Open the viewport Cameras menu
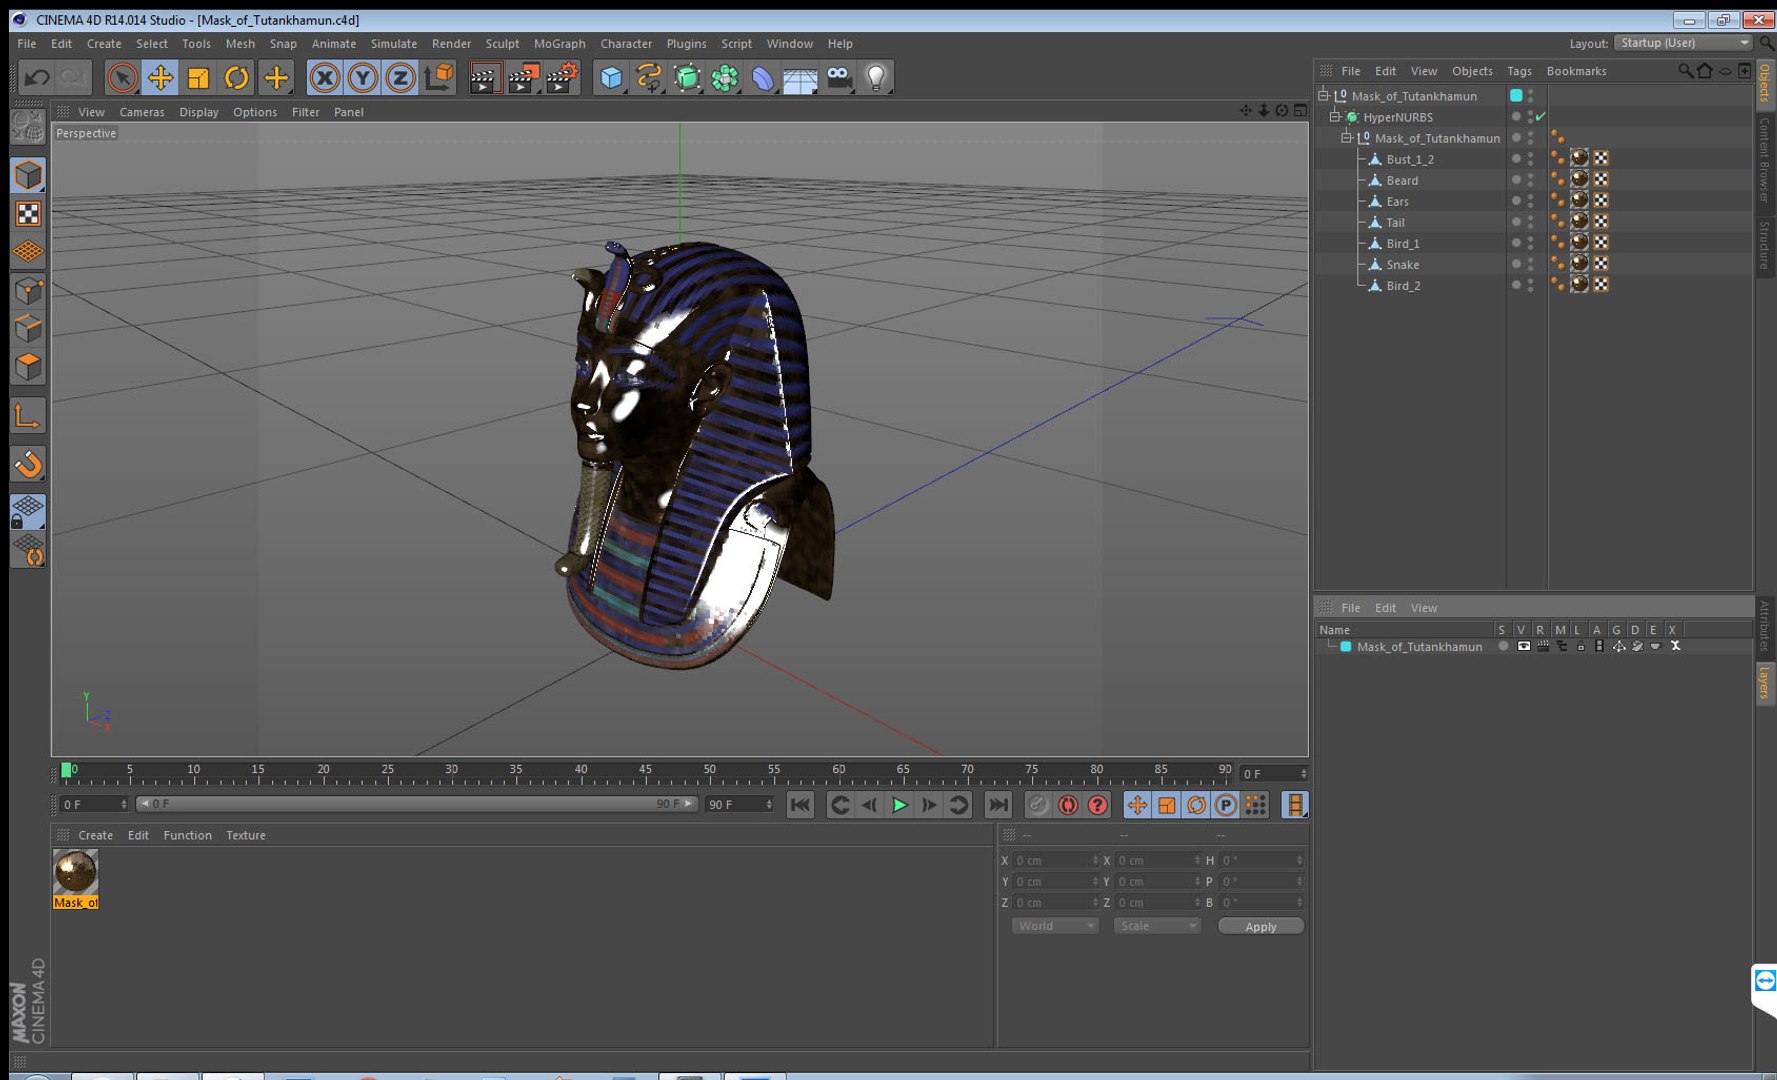Image resolution: width=1777 pixels, height=1080 pixels. click(x=142, y=112)
